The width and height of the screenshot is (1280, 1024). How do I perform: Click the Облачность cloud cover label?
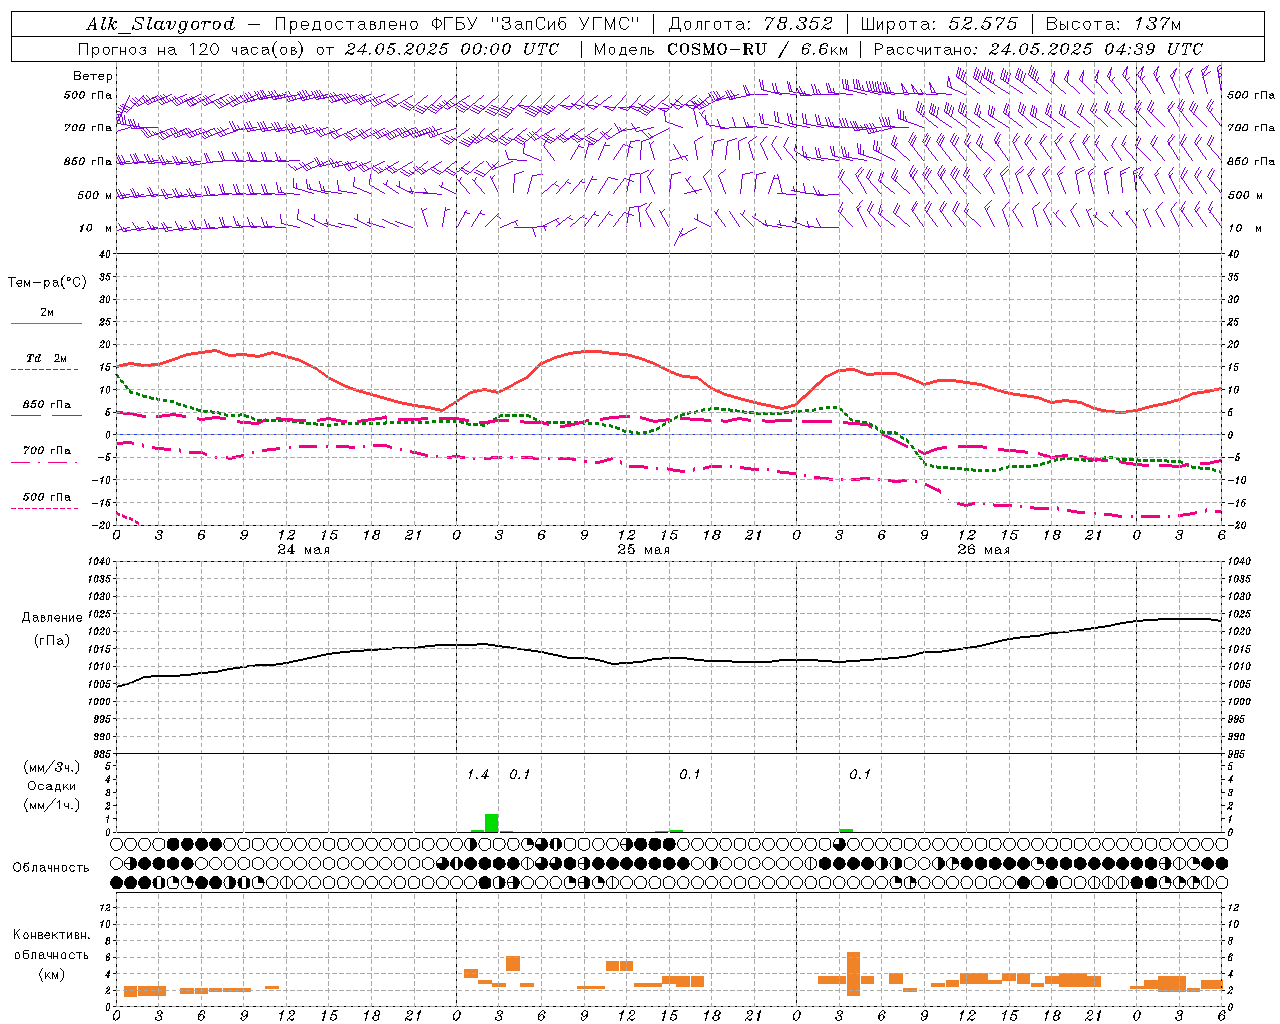pyautogui.click(x=51, y=867)
